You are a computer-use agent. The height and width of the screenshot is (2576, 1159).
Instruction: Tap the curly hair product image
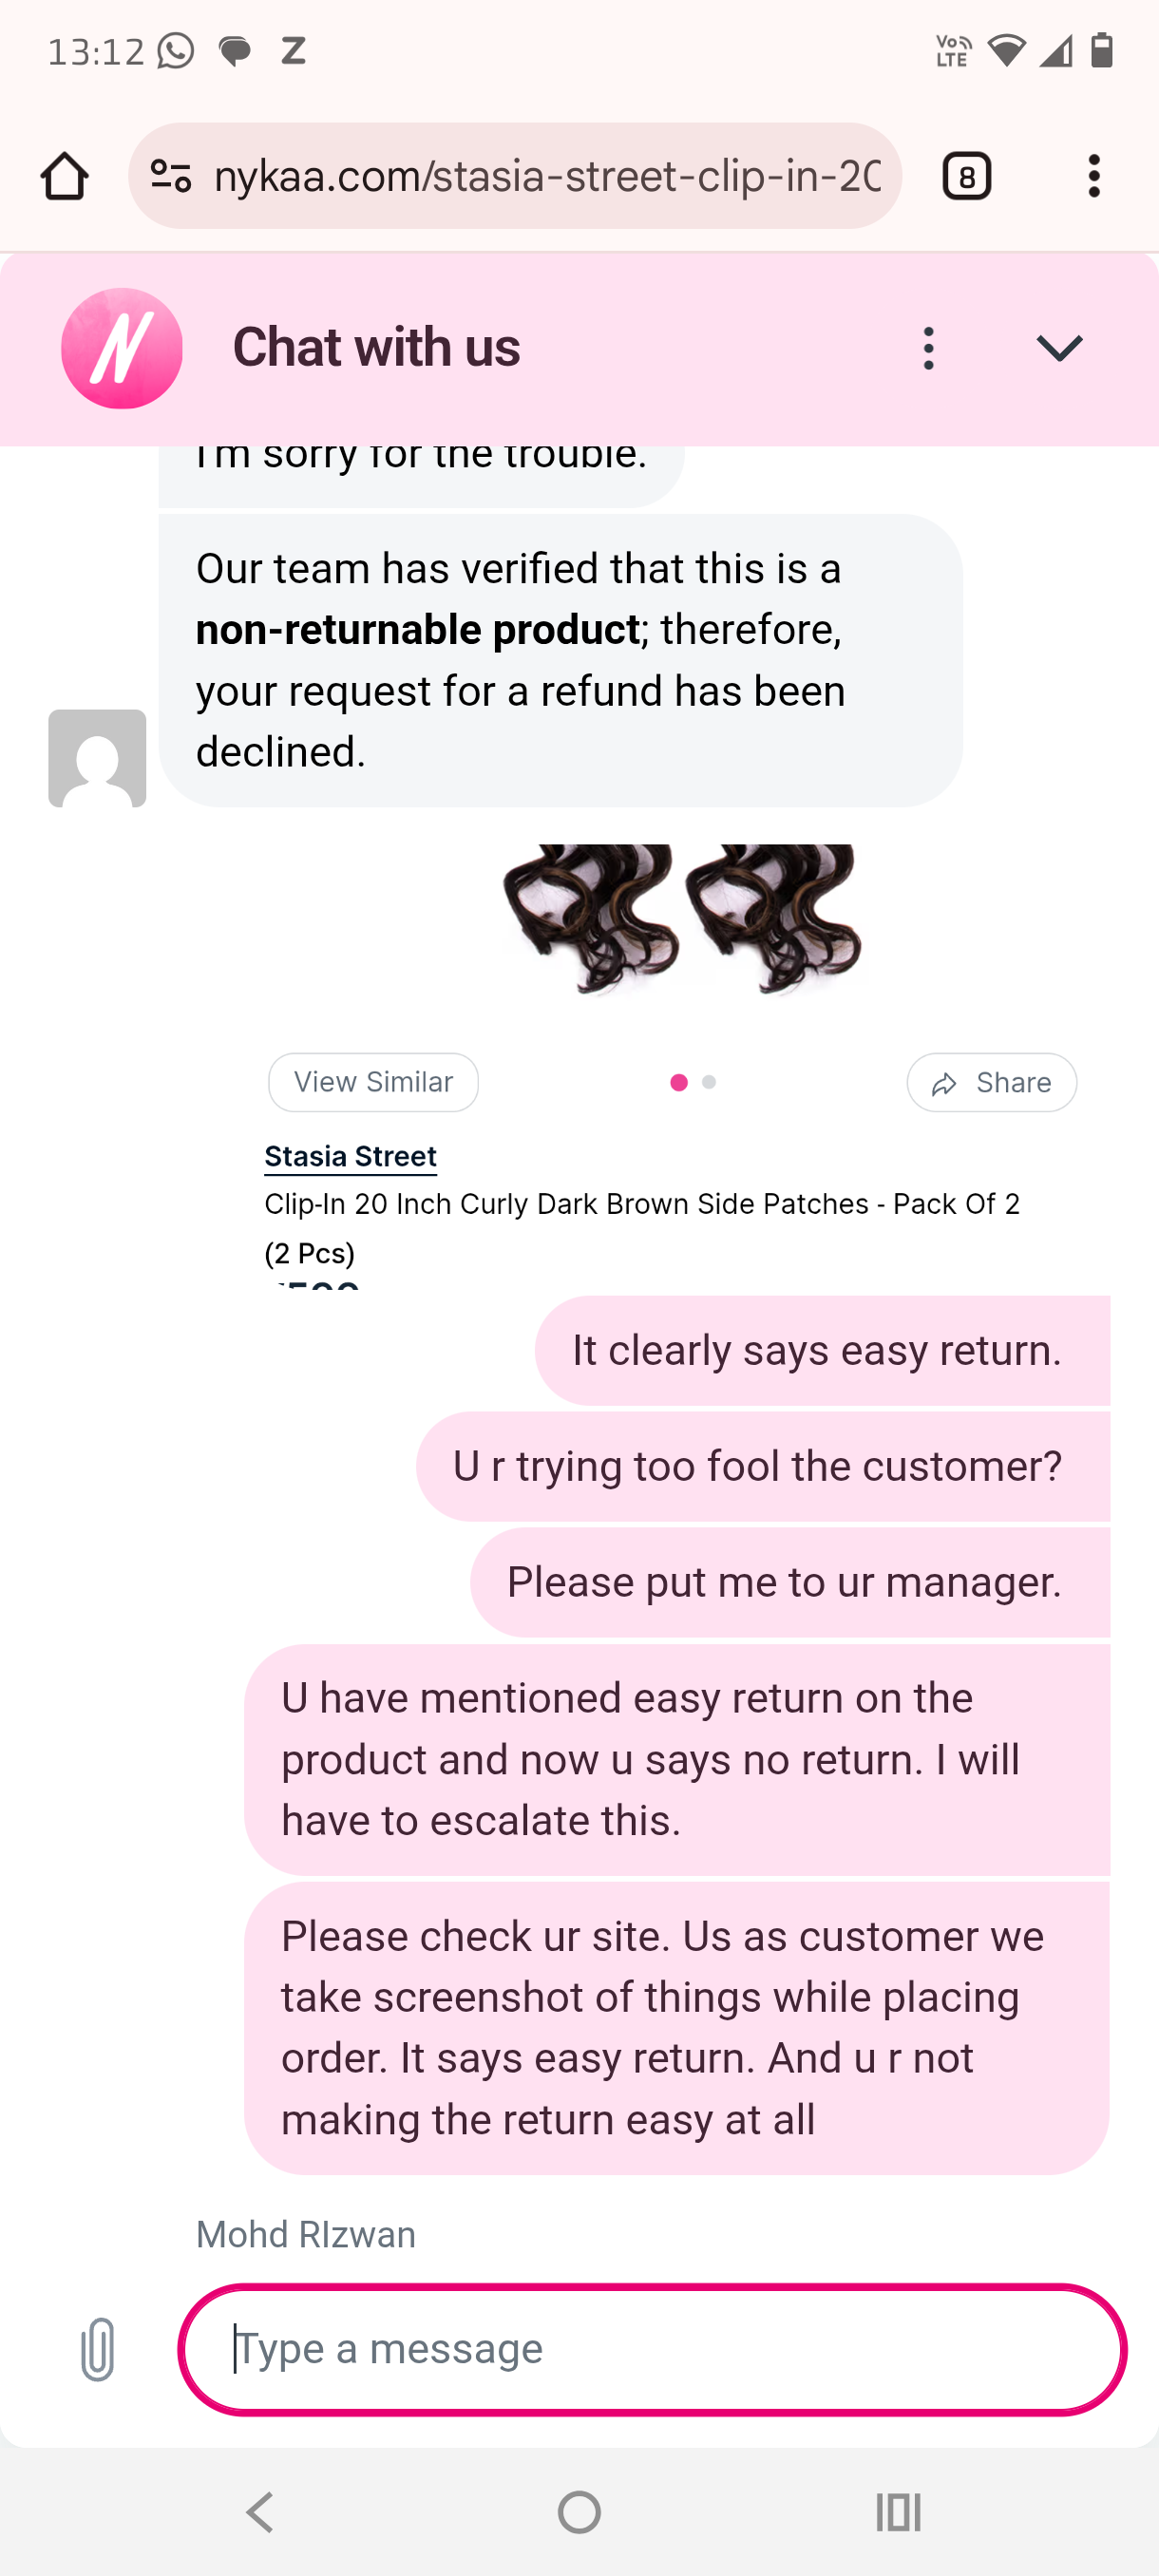[x=682, y=918]
